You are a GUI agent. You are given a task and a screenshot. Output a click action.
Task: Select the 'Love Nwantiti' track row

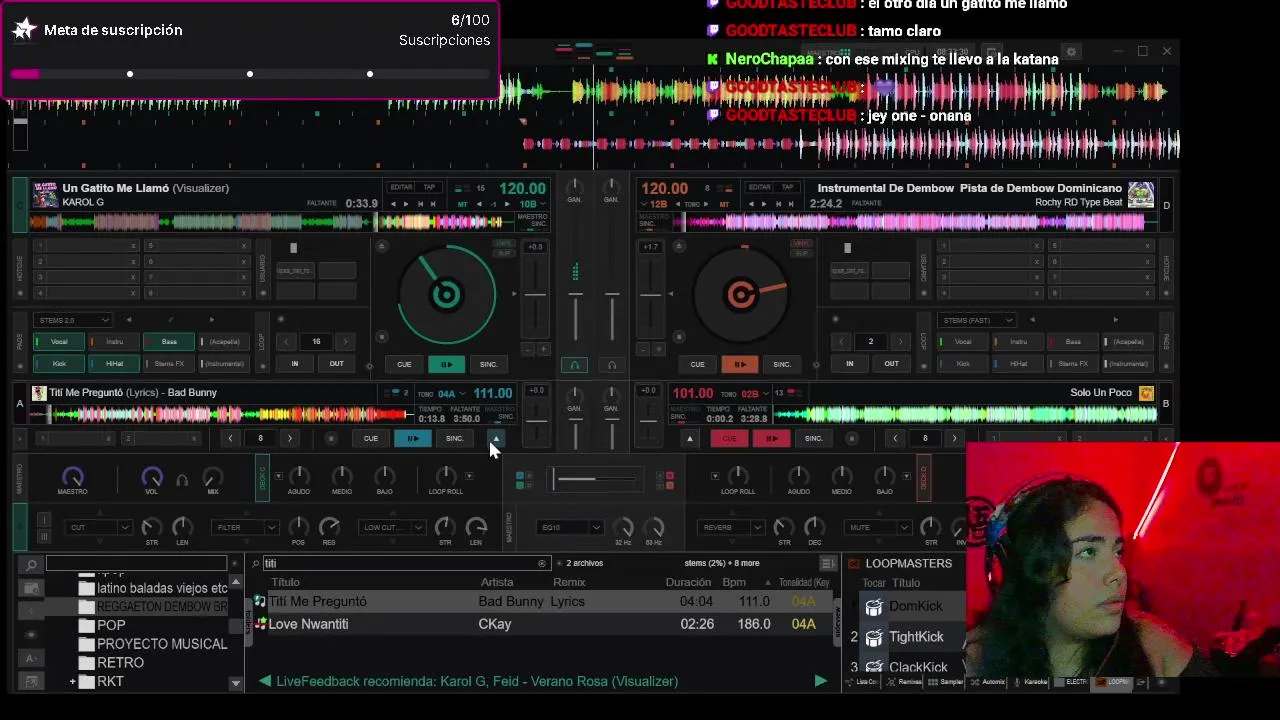coord(544,624)
